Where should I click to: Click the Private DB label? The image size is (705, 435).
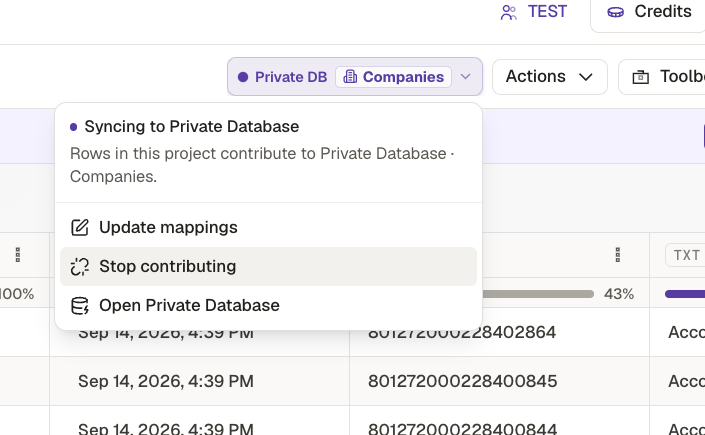point(291,77)
